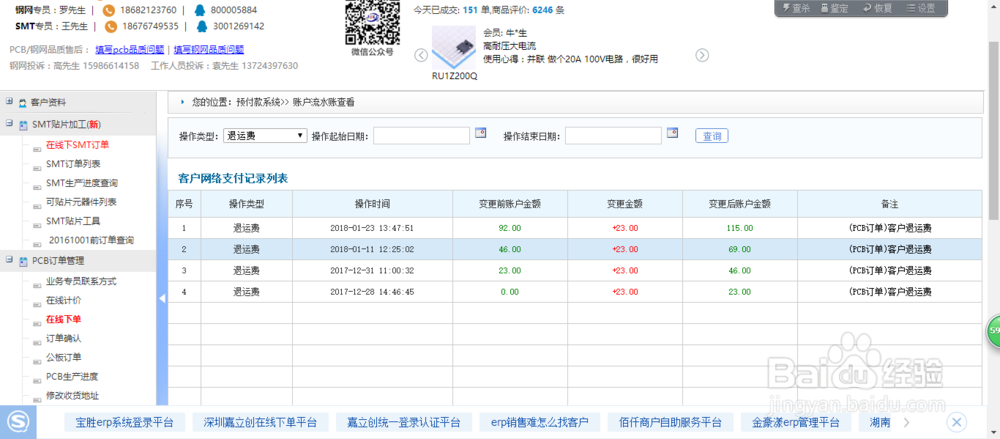Screen dimensions: 1000x439
Task: Click the 操作起始日期 input field
Action: pyautogui.click(x=422, y=136)
